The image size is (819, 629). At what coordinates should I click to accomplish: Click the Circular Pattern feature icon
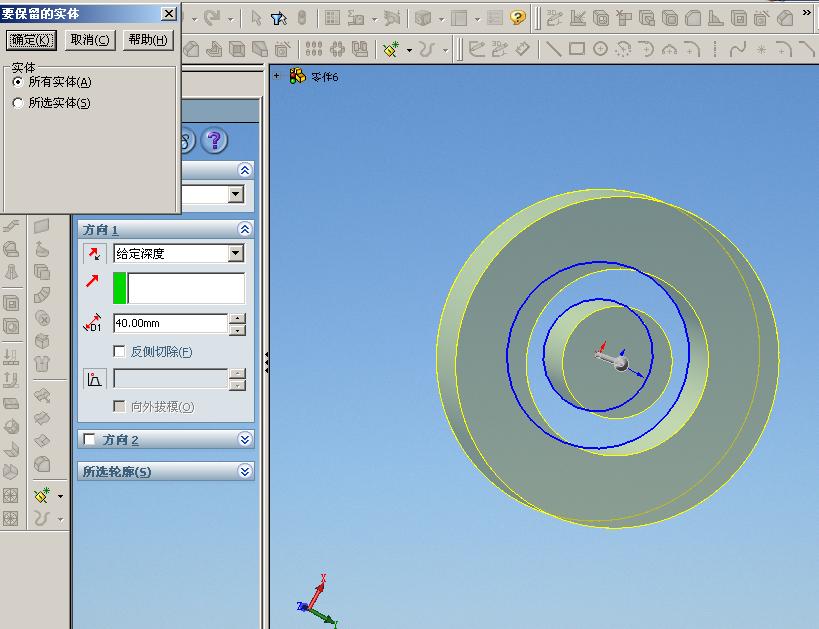337,49
